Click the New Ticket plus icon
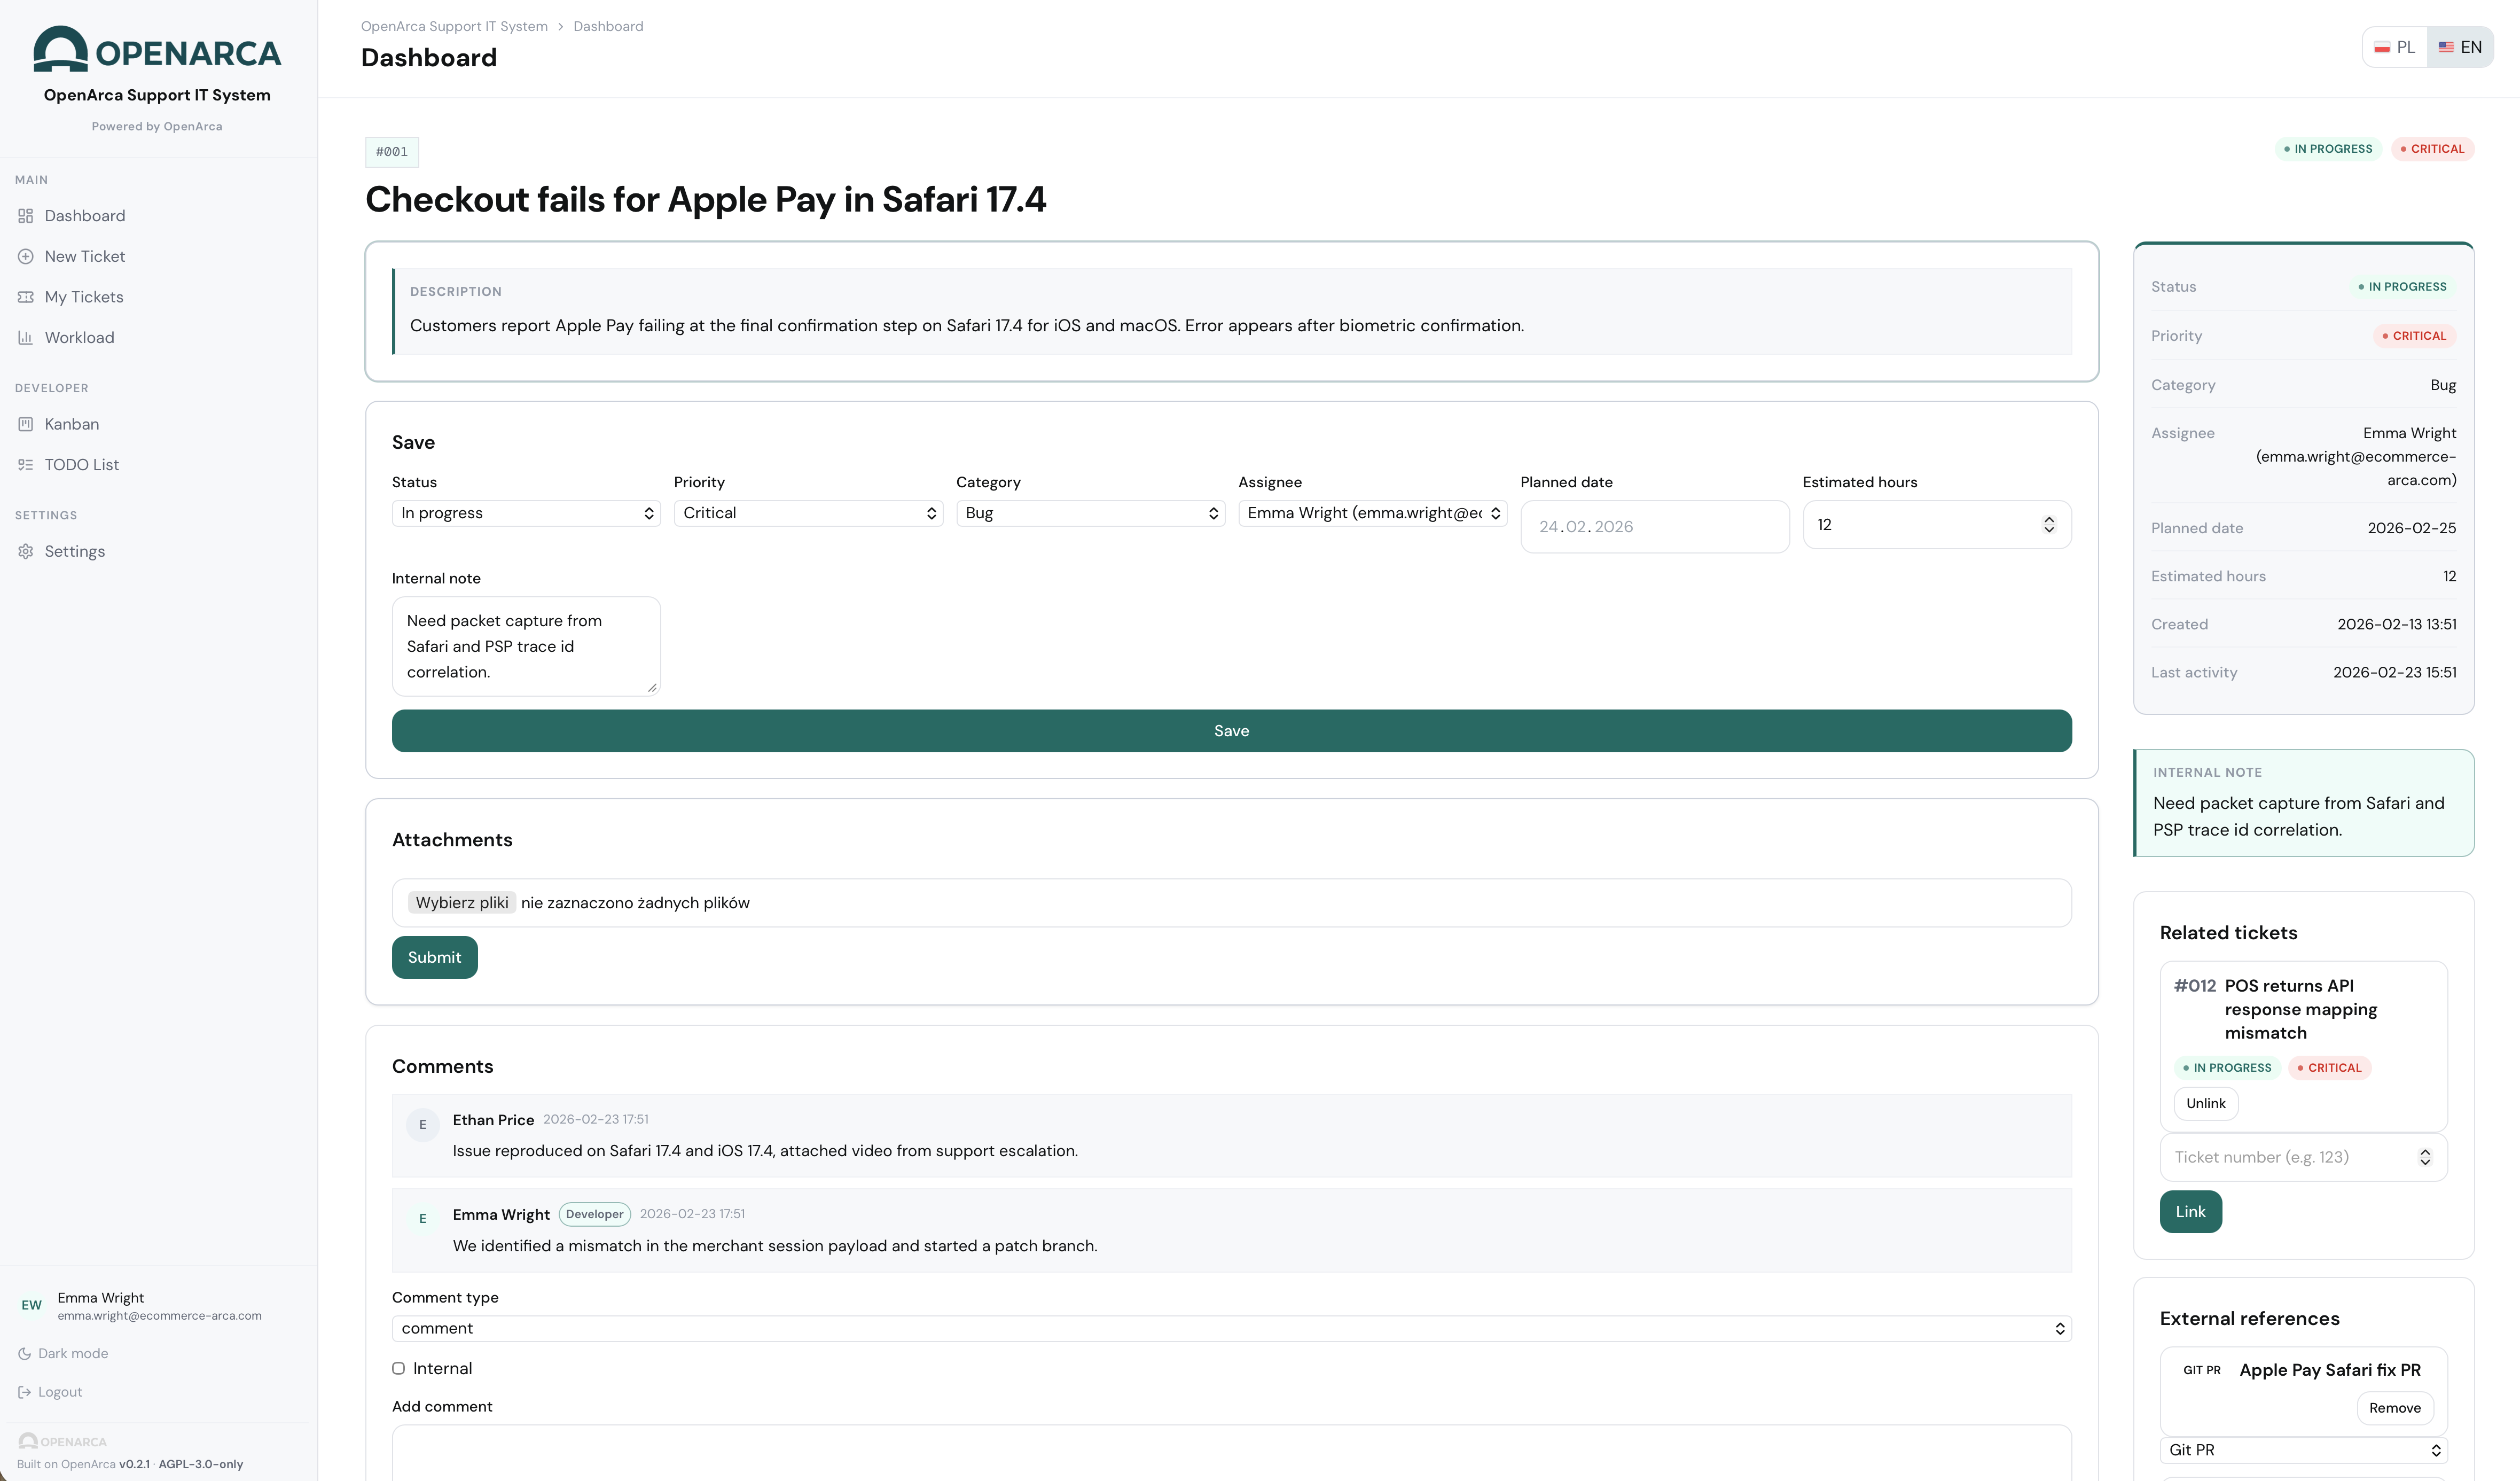Image resolution: width=2520 pixels, height=1481 pixels. click(x=26, y=256)
